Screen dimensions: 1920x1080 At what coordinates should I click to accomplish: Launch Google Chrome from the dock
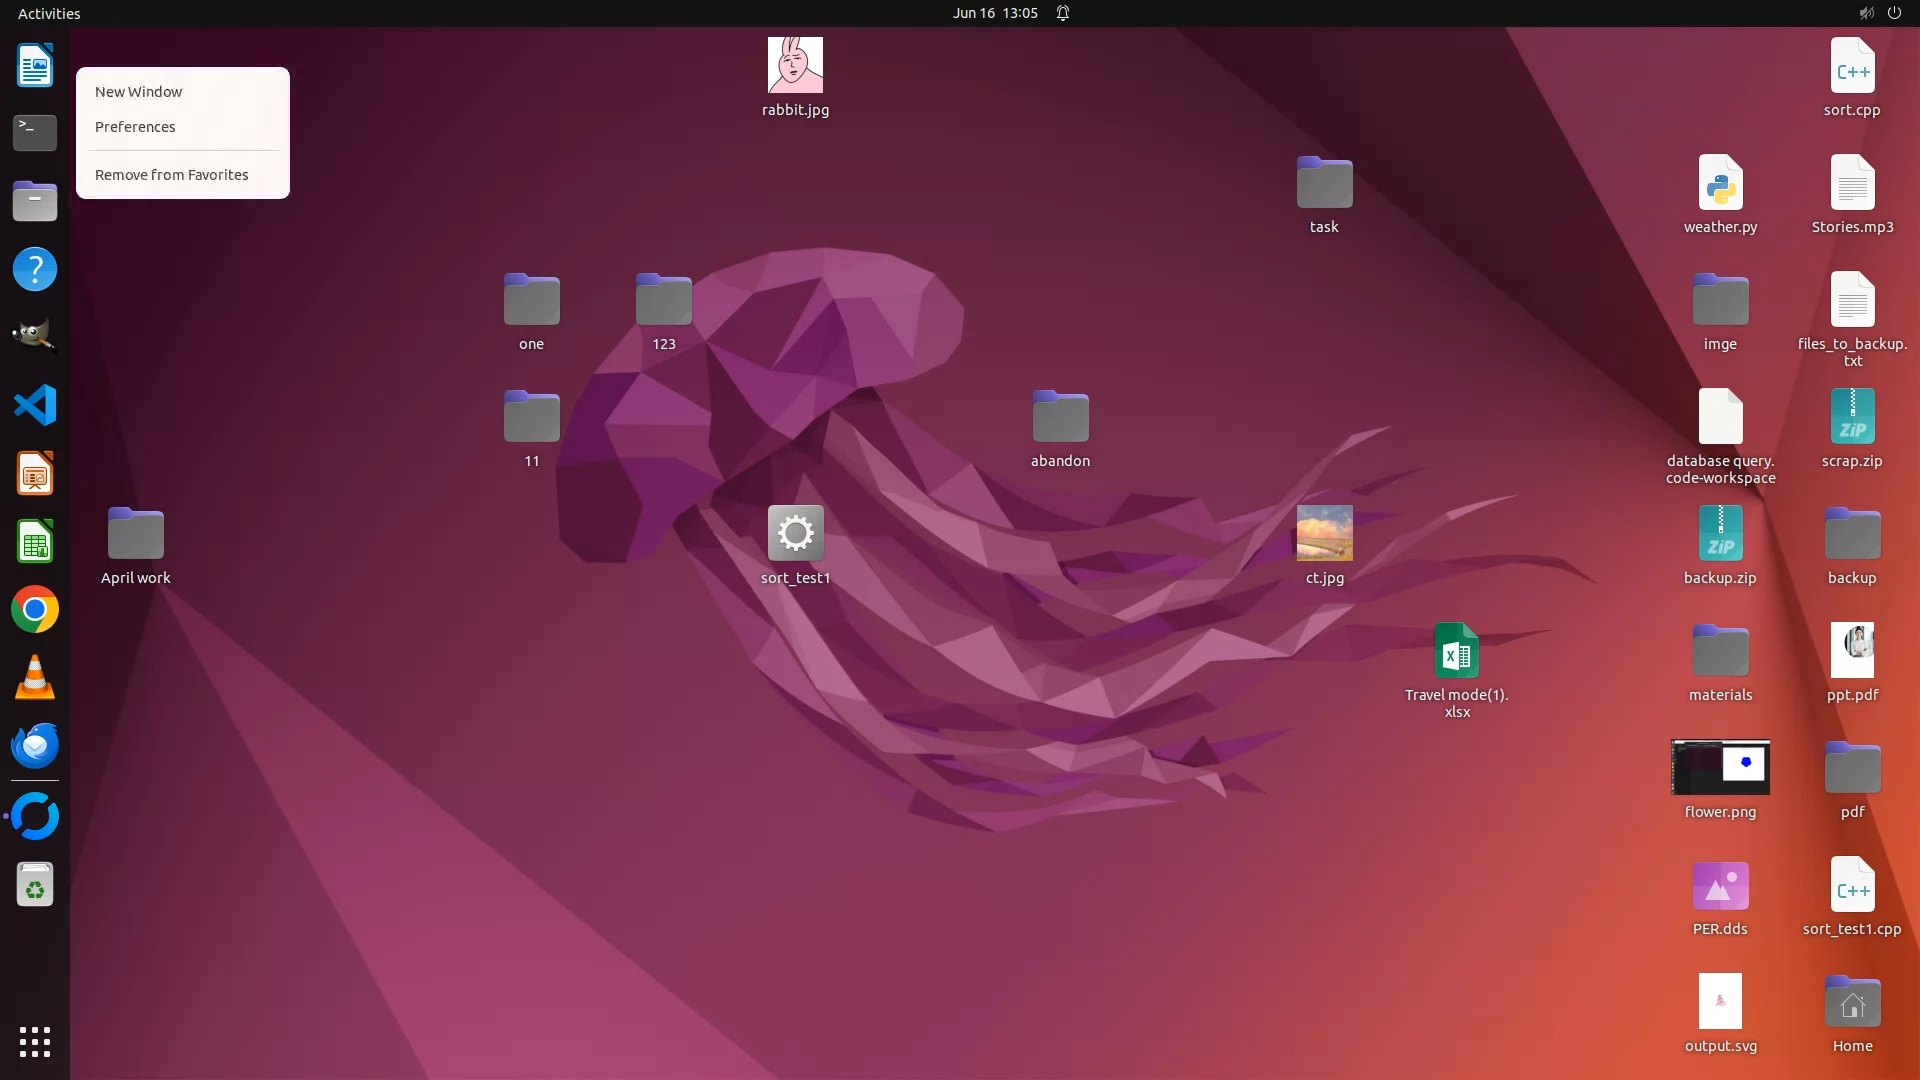(x=35, y=610)
